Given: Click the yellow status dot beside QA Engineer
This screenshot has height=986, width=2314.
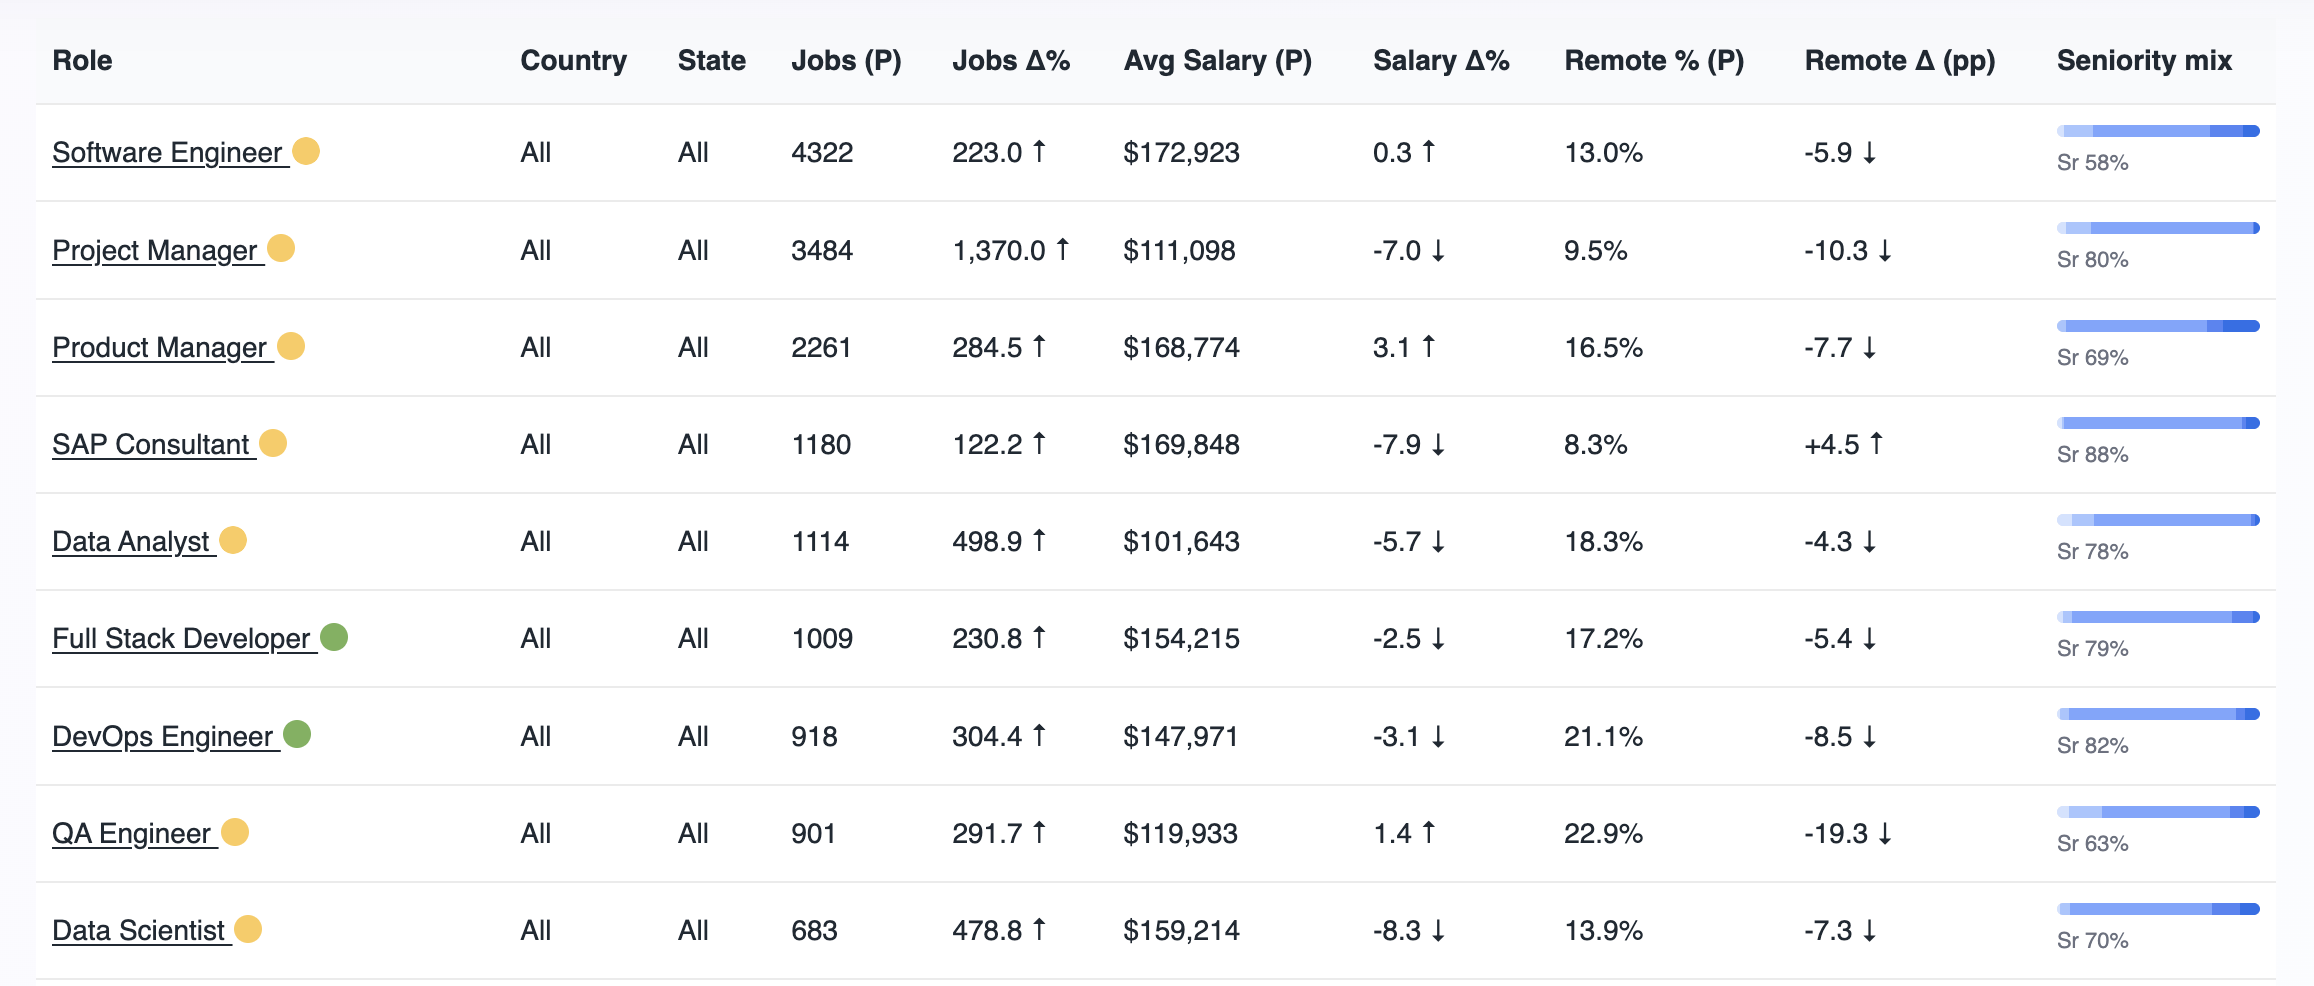Looking at the screenshot, I should click(x=235, y=832).
